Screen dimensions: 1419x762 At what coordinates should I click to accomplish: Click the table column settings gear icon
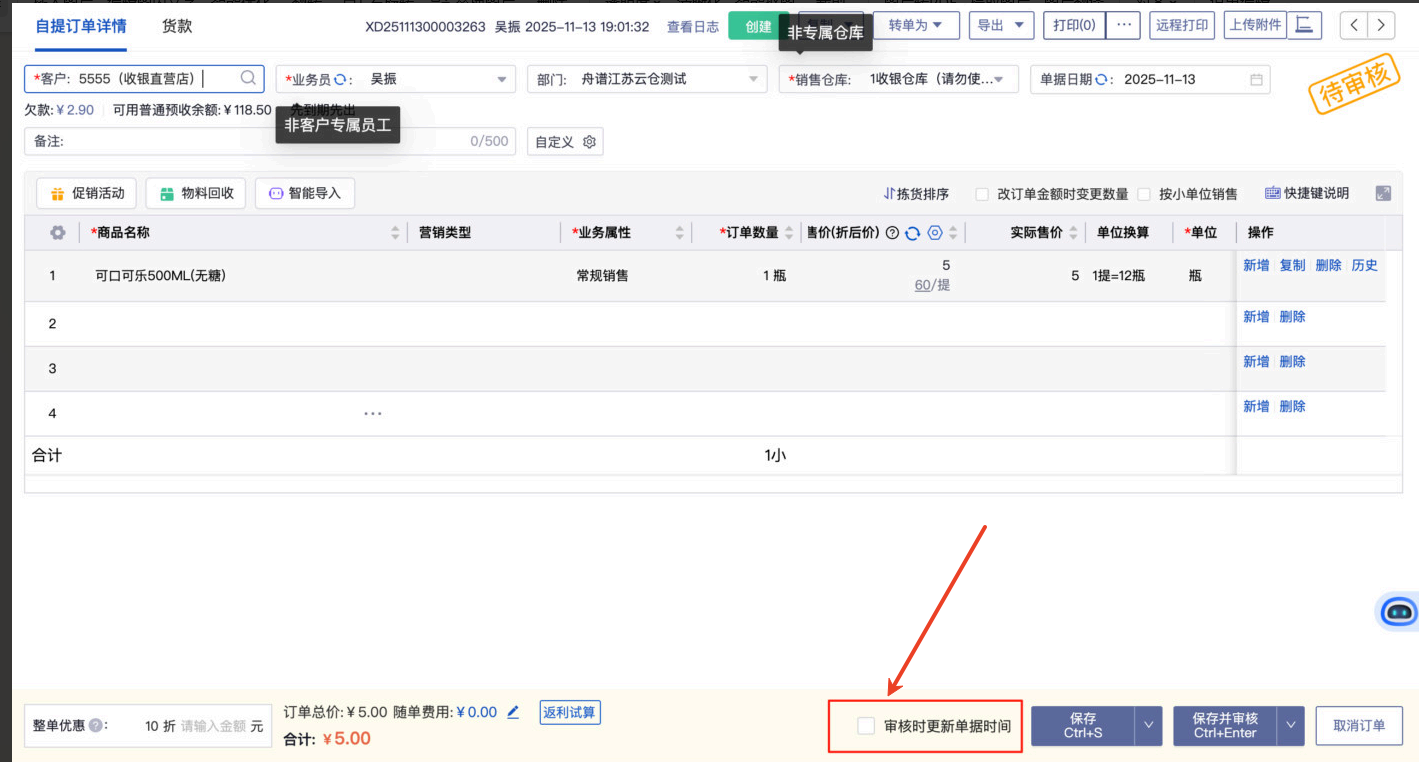click(x=58, y=233)
